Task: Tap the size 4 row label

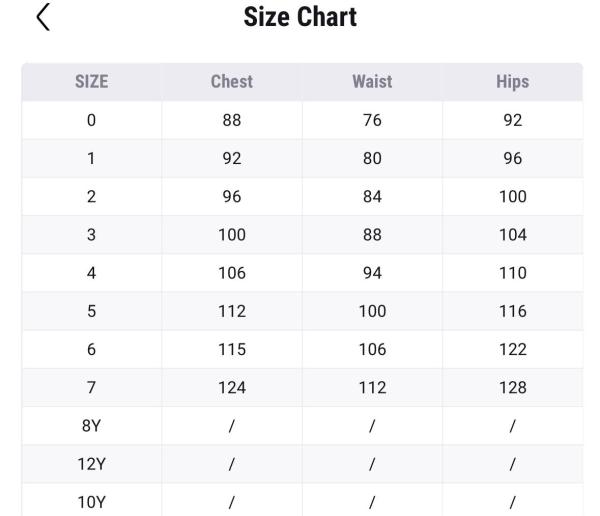Action: coord(91,273)
